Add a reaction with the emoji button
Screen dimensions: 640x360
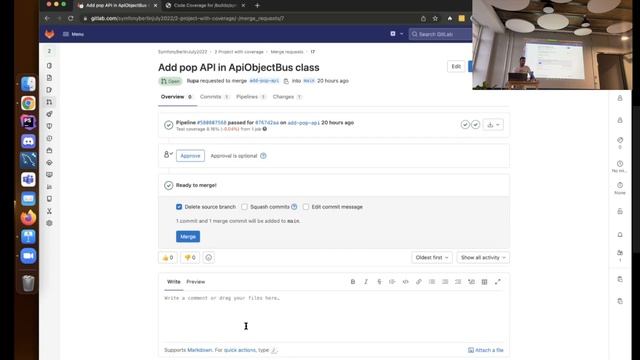pos(209,258)
